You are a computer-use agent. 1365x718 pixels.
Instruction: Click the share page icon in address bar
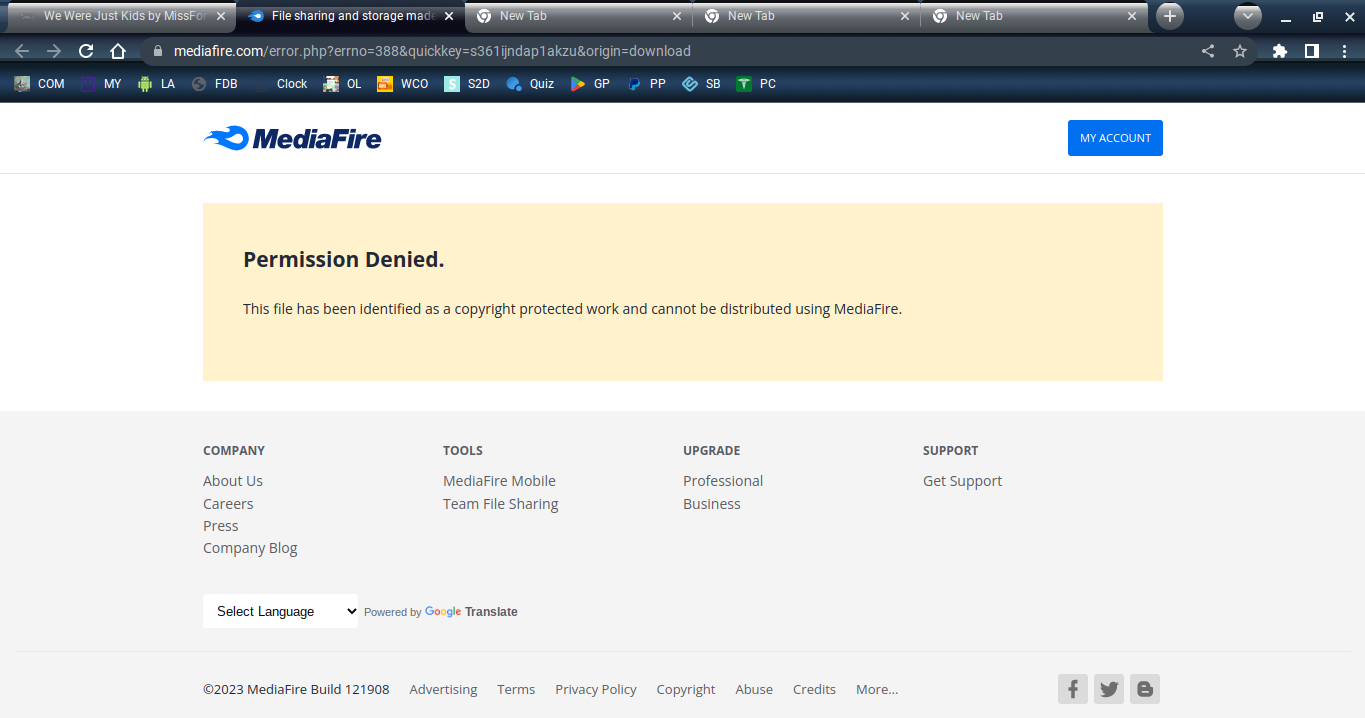1208,51
